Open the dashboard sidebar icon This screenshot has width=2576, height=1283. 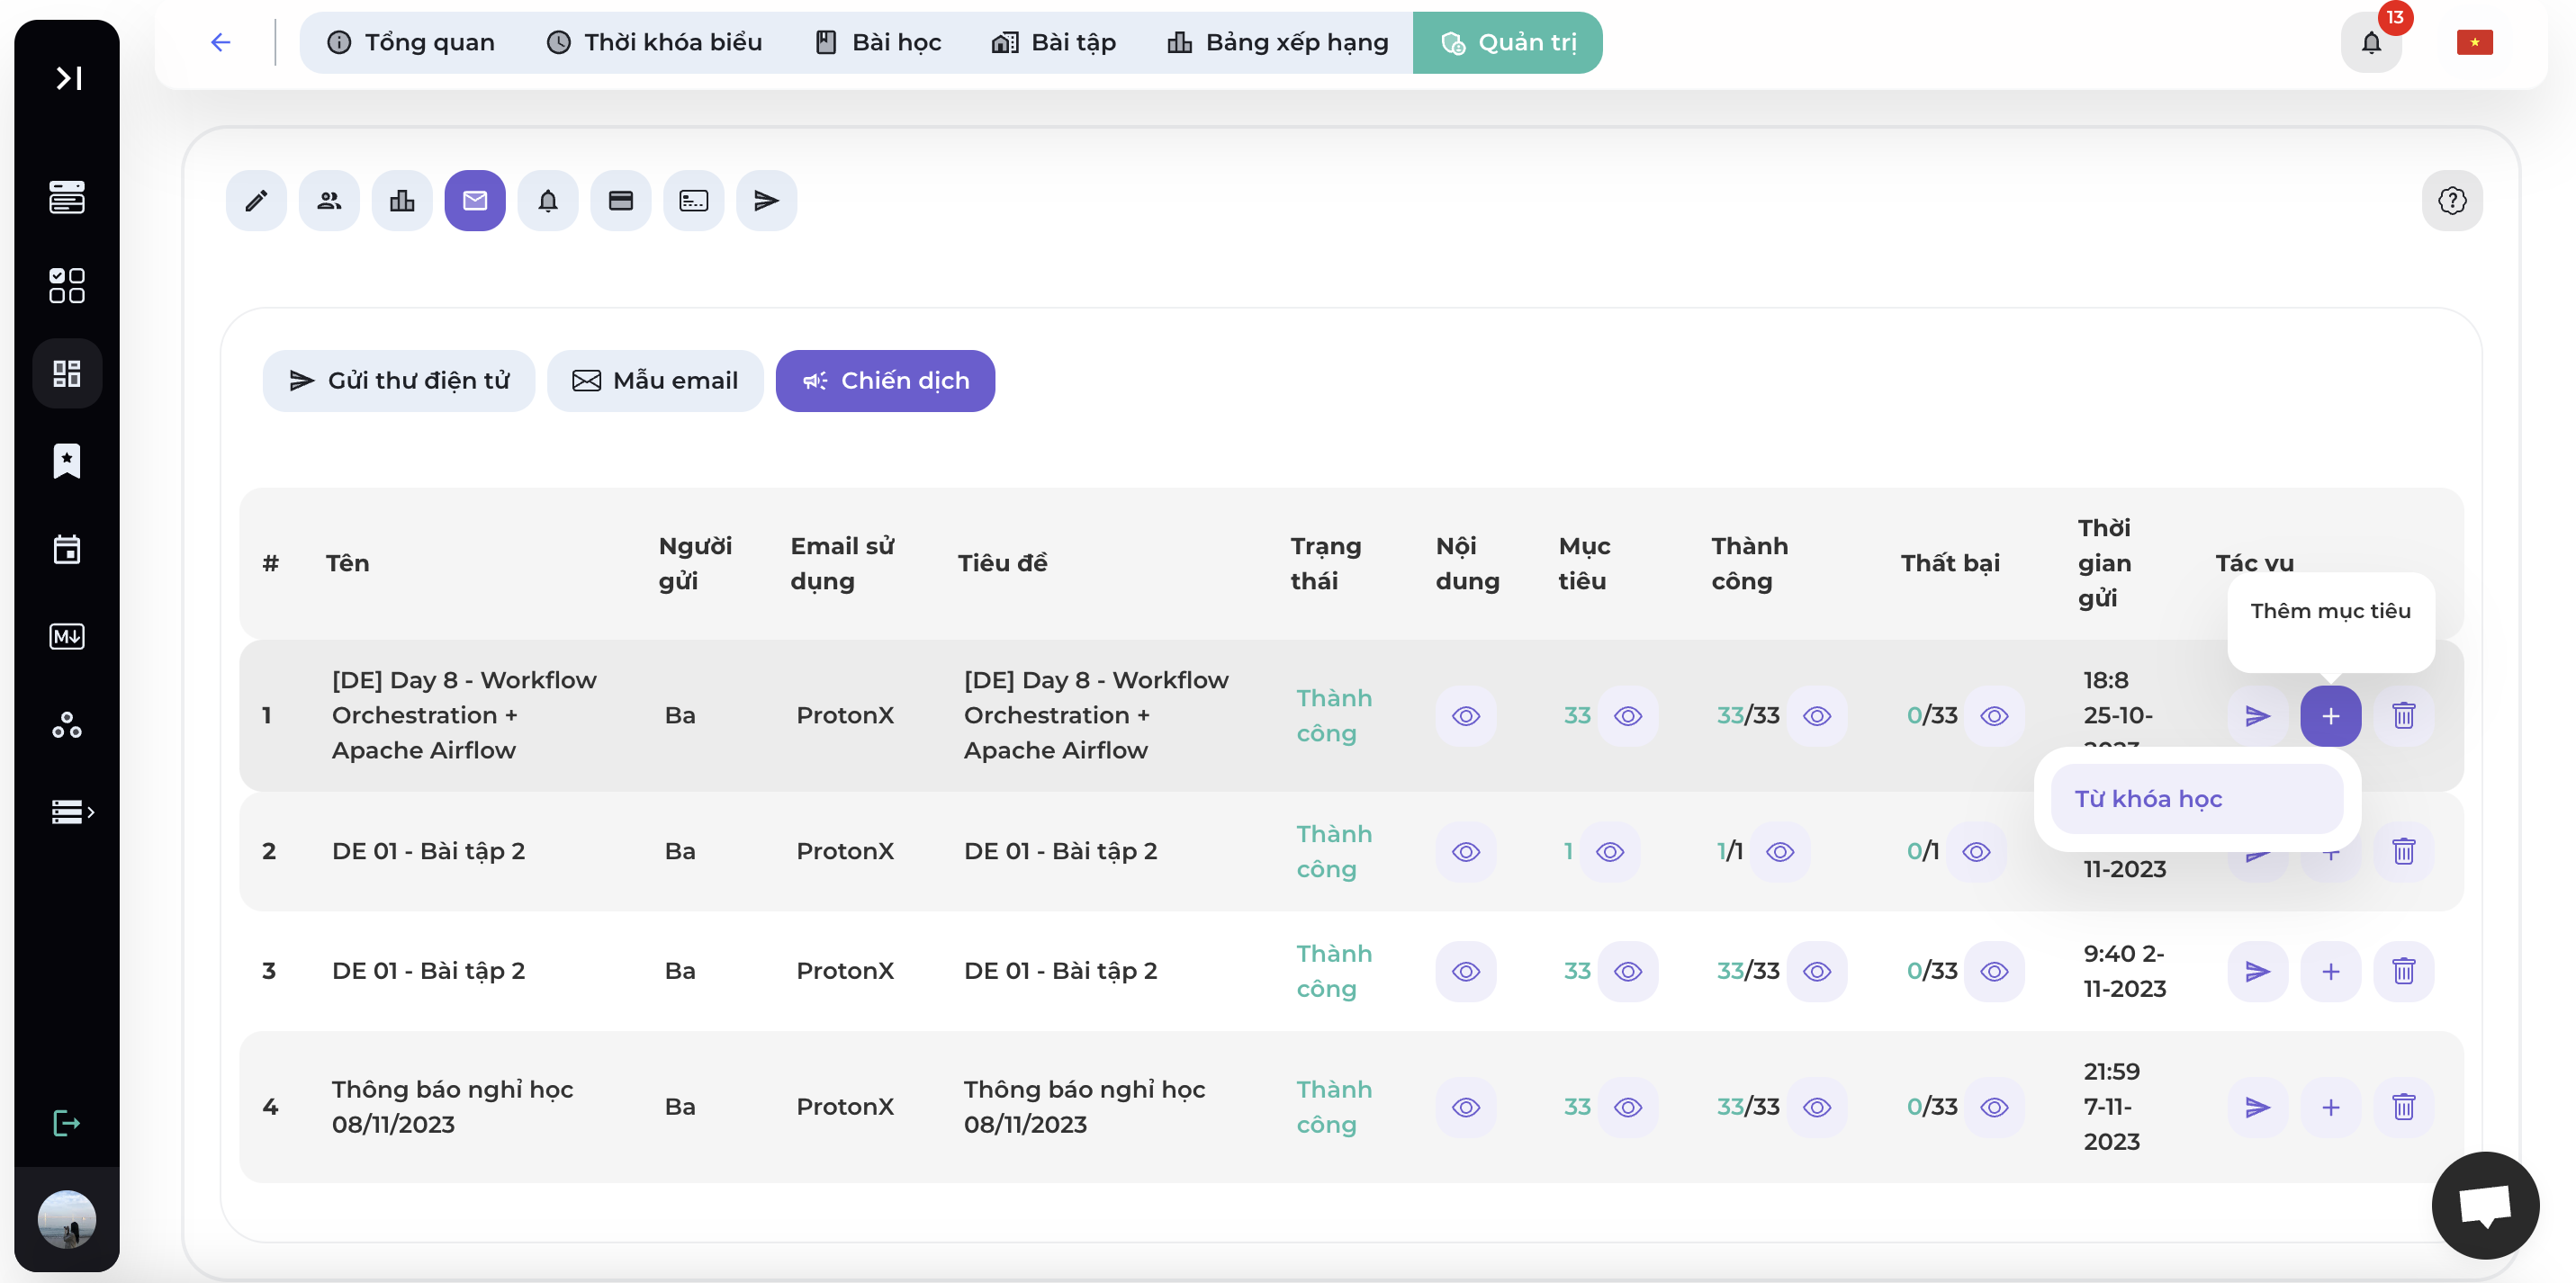[67, 373]
